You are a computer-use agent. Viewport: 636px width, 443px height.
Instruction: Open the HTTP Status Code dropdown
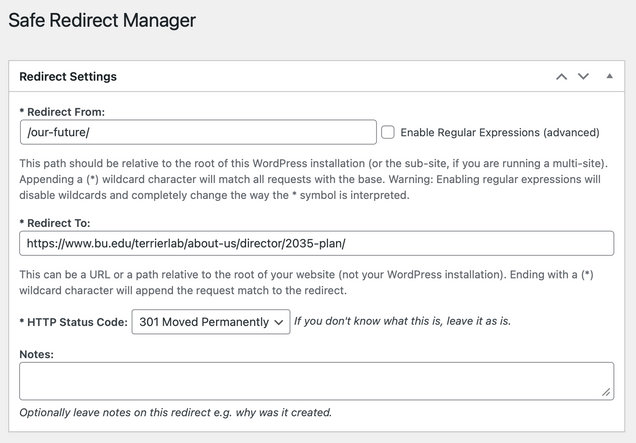pos(211,322)
